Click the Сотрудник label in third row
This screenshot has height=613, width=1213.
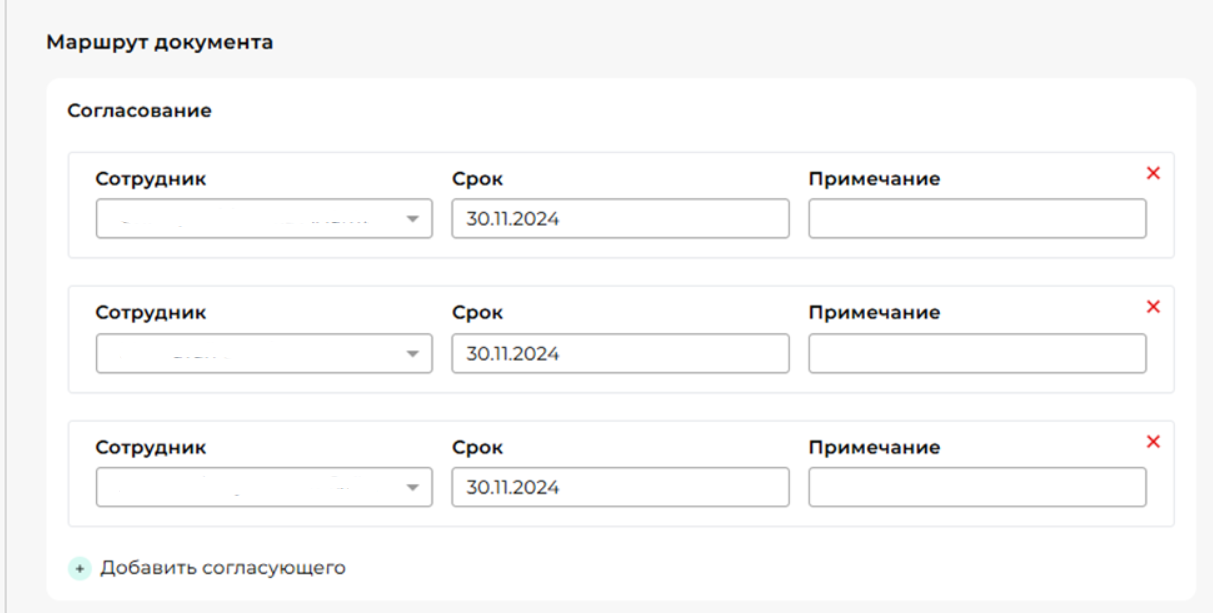[x=151, y=447]
